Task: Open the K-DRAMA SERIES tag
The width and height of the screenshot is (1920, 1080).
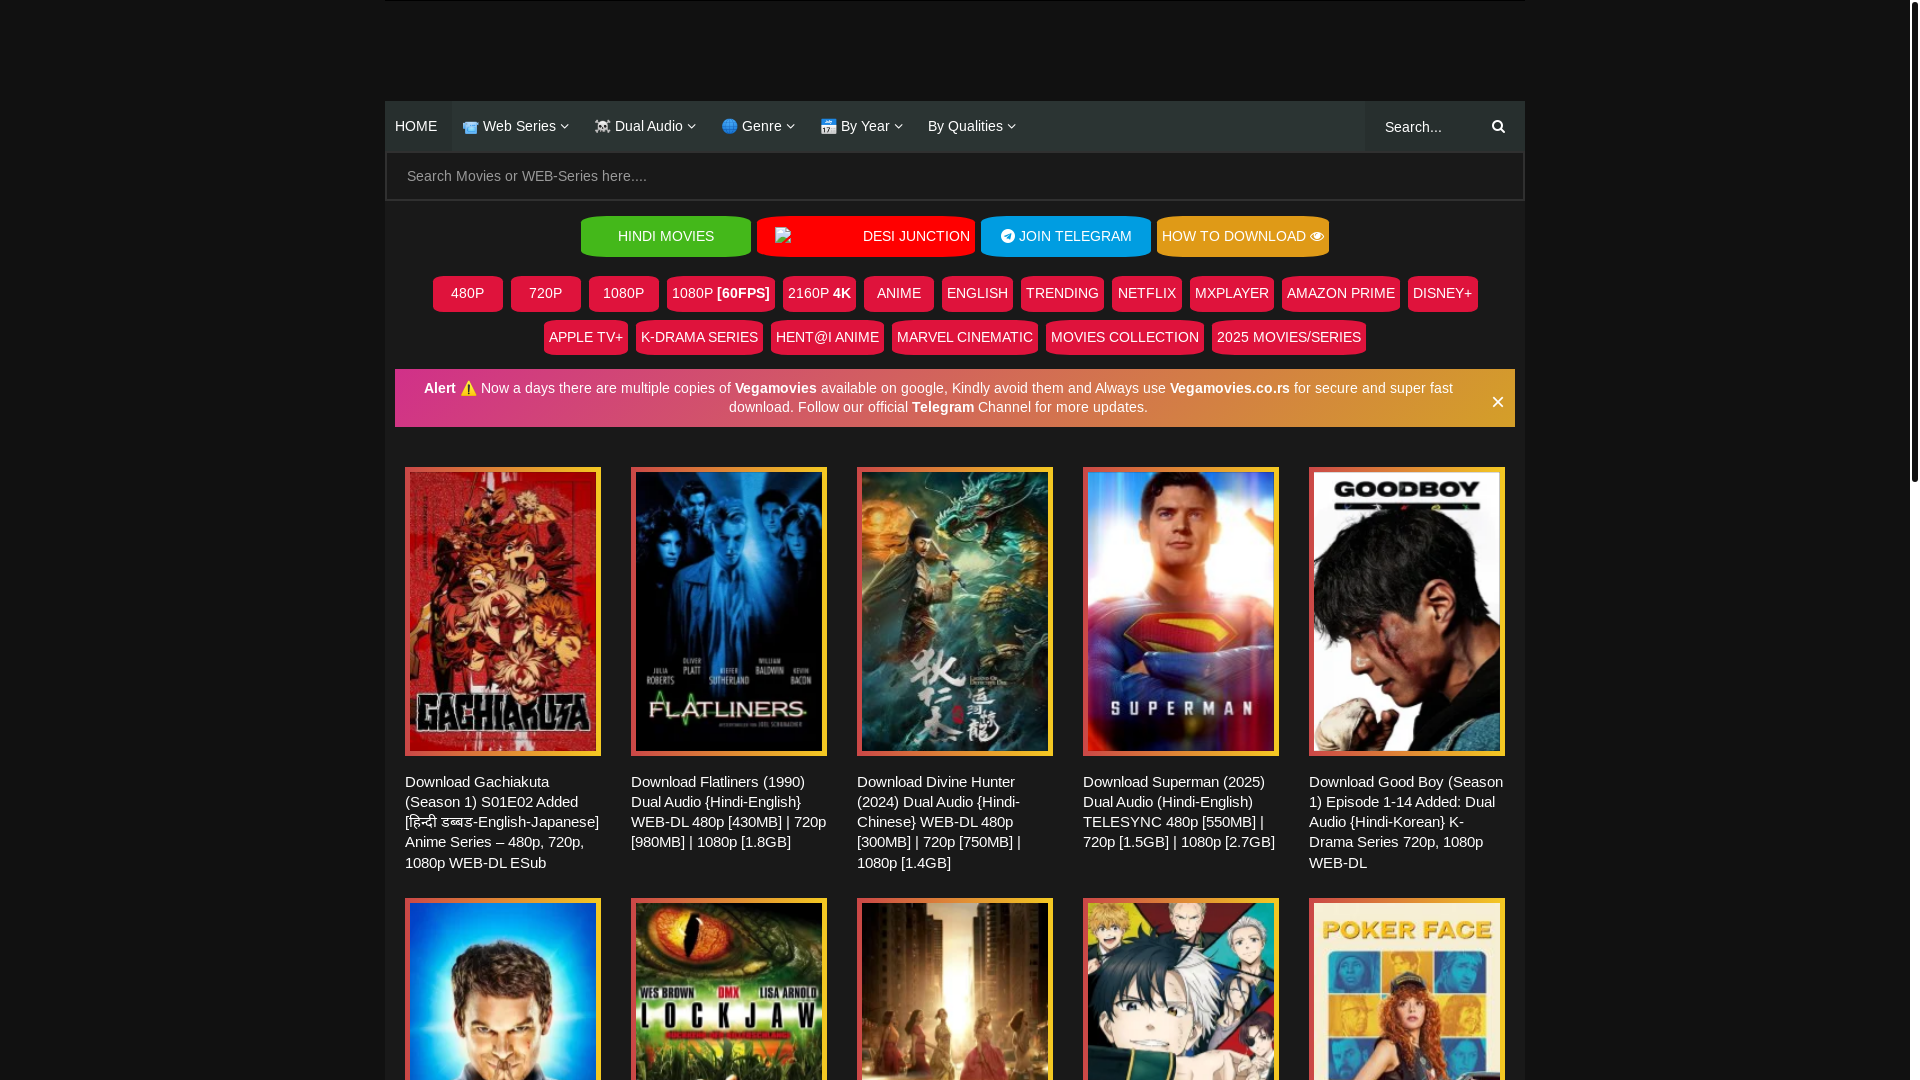Action: tap(699, 338)
